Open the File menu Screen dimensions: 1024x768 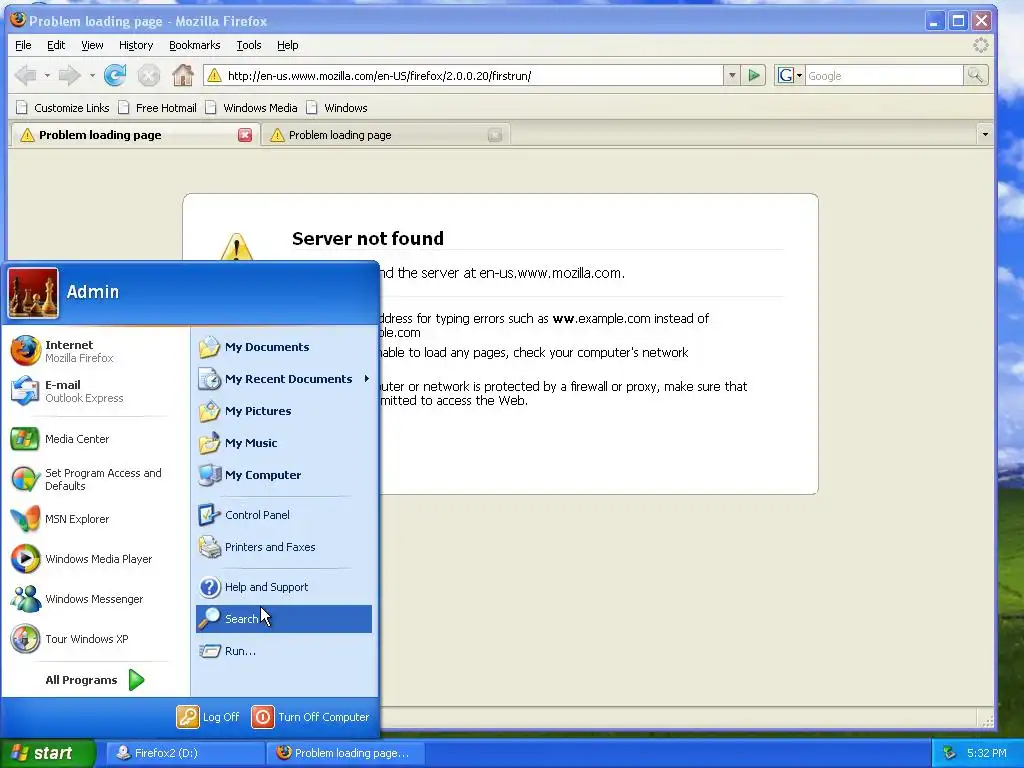pos(23,45)
